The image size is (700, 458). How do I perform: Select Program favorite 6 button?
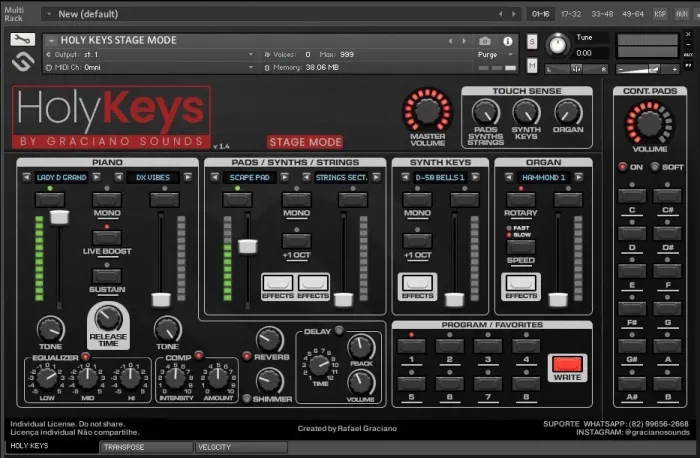(x=449, y=383)
